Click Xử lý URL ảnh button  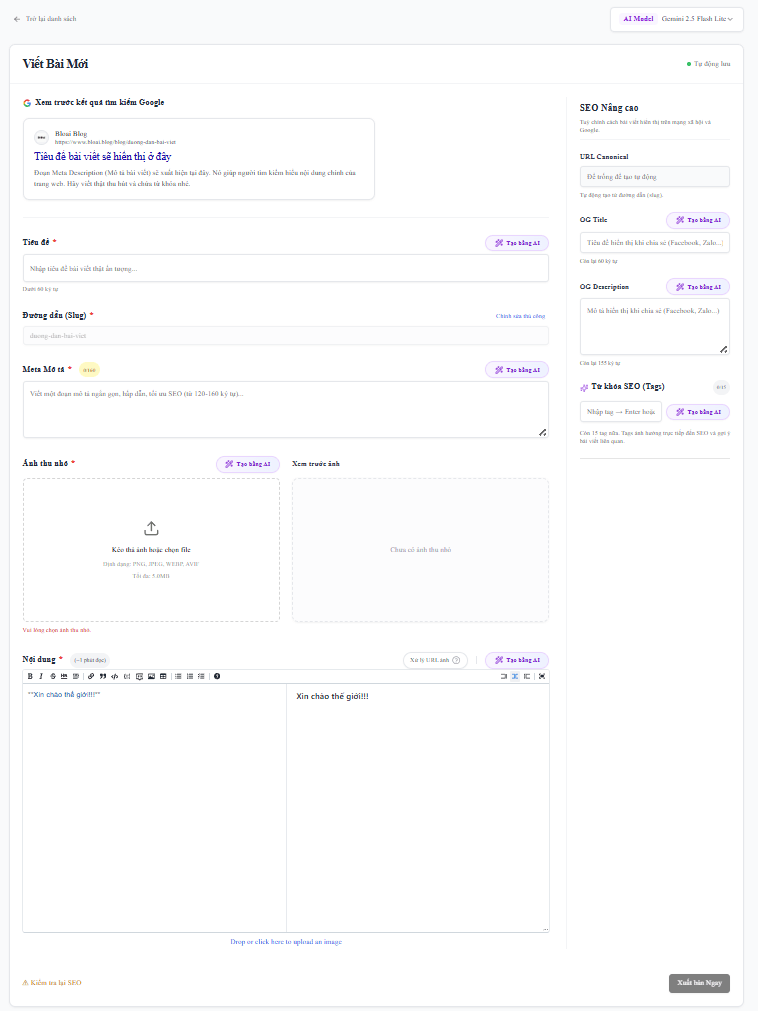[435, 660]
